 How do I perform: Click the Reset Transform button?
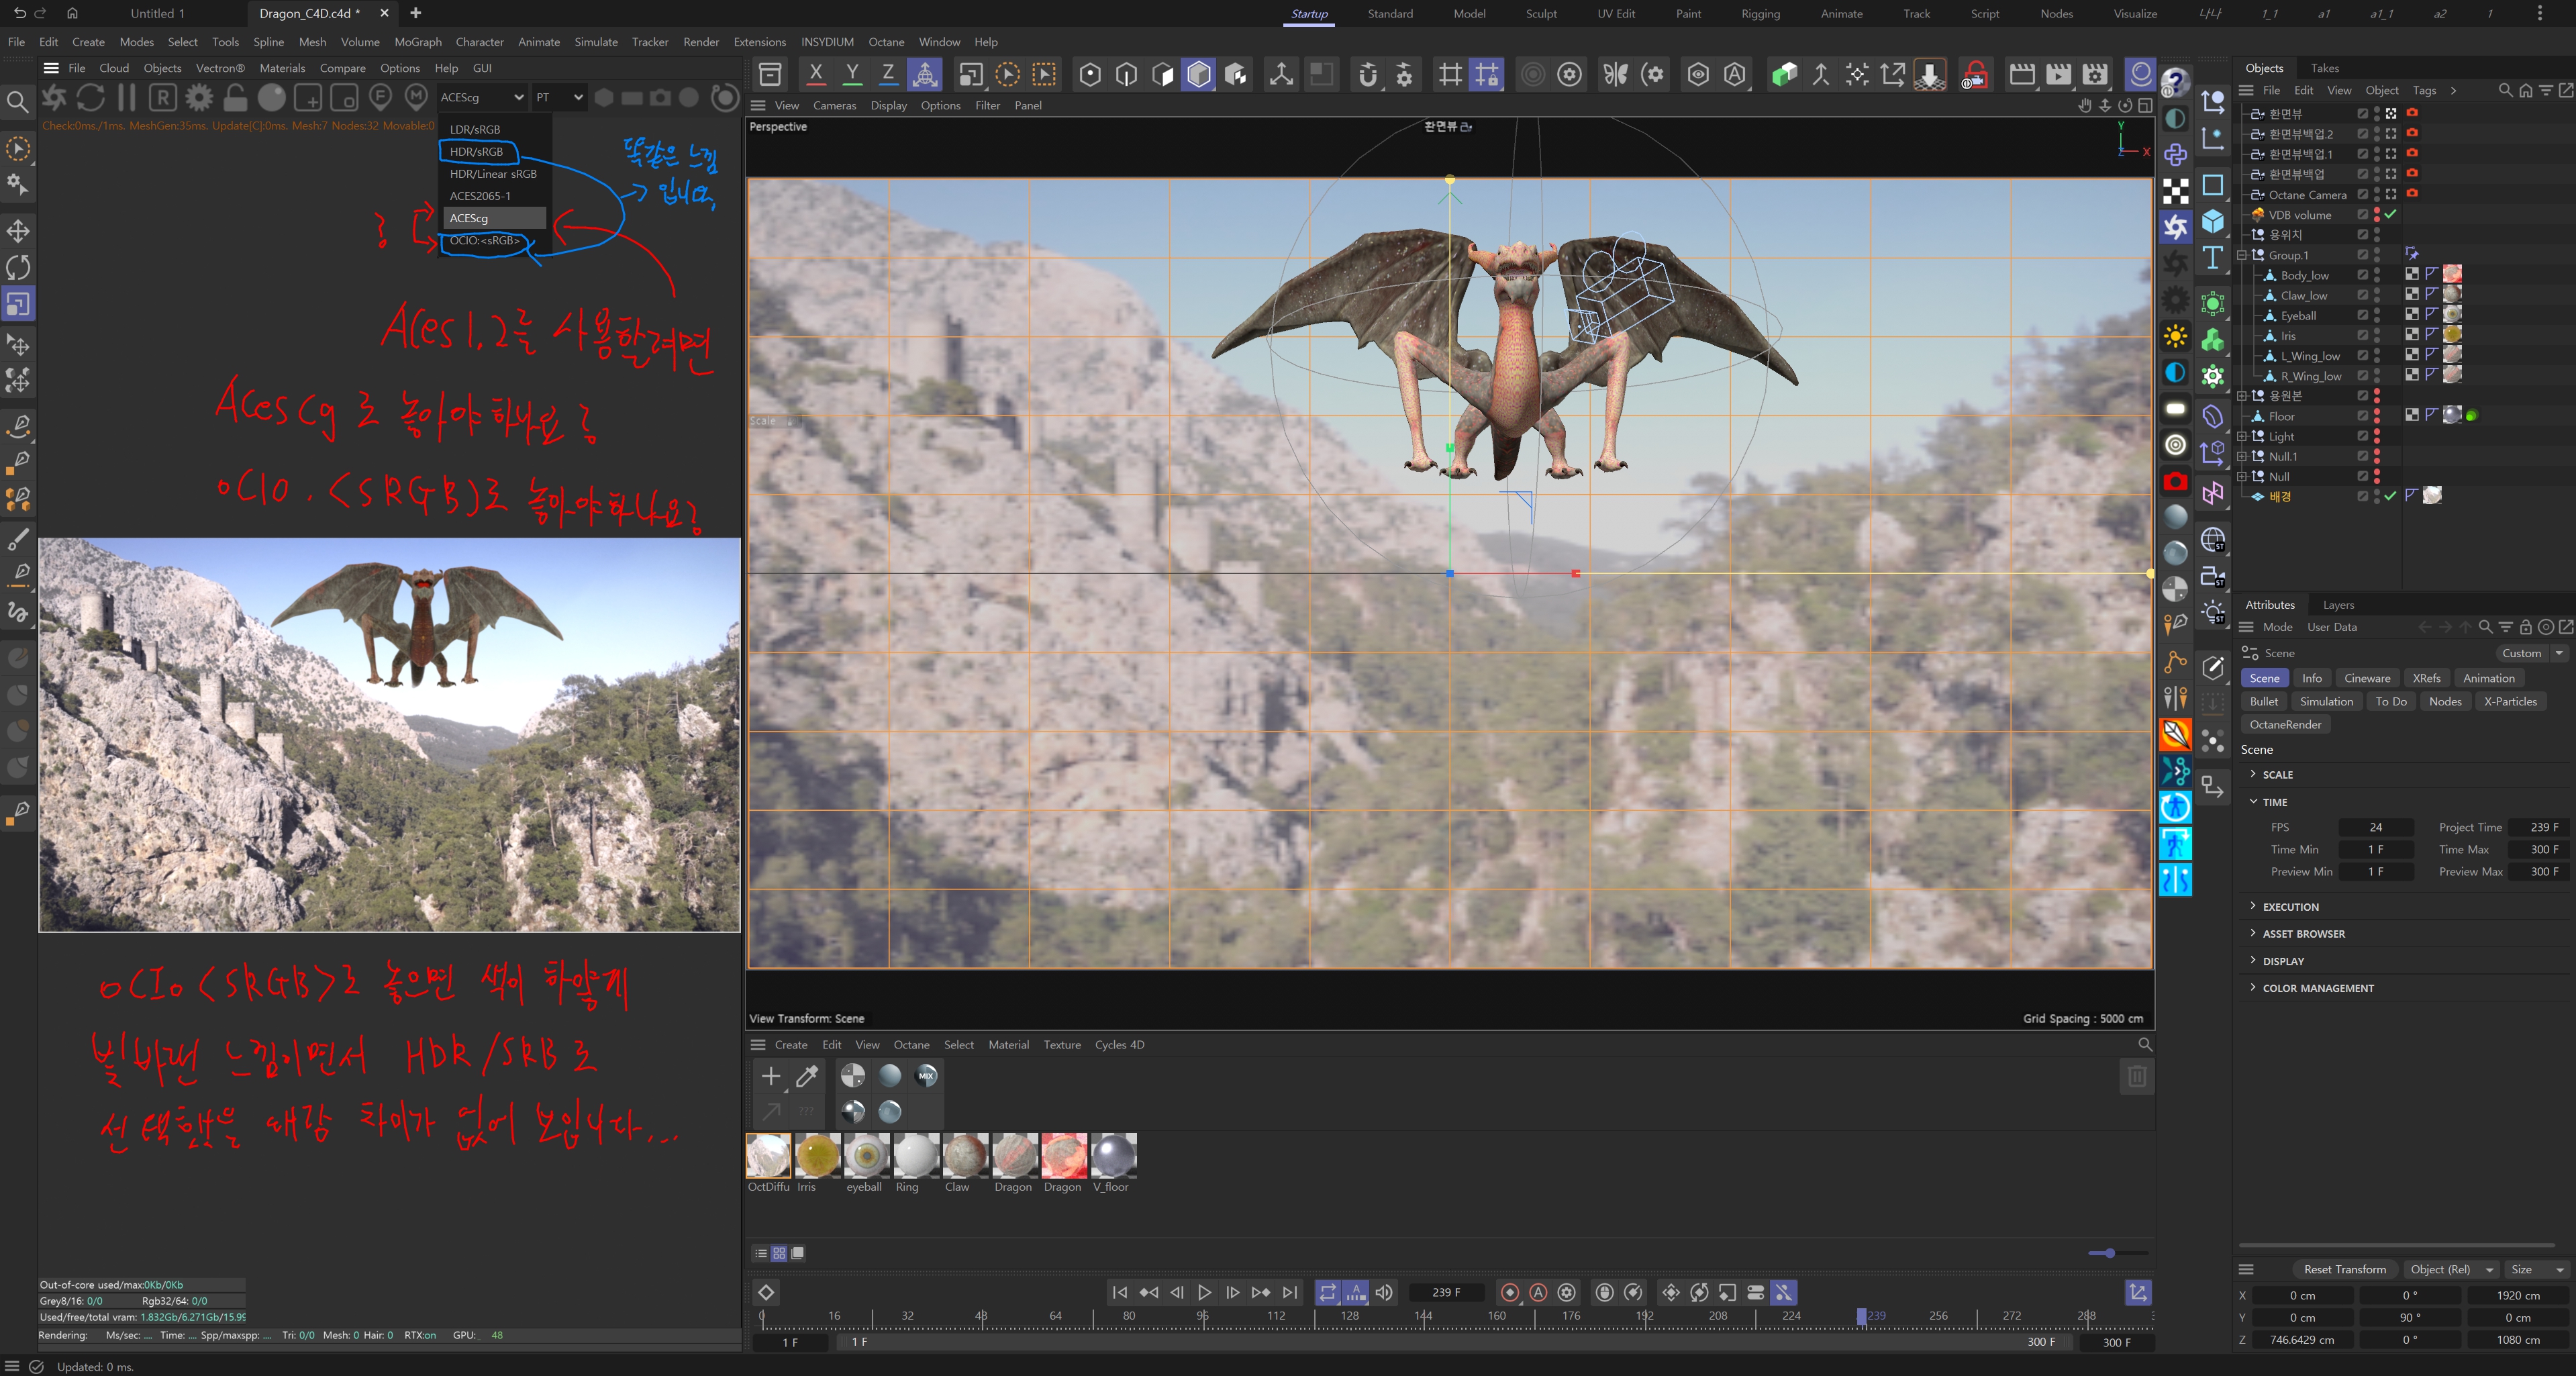[2344, 1269]
